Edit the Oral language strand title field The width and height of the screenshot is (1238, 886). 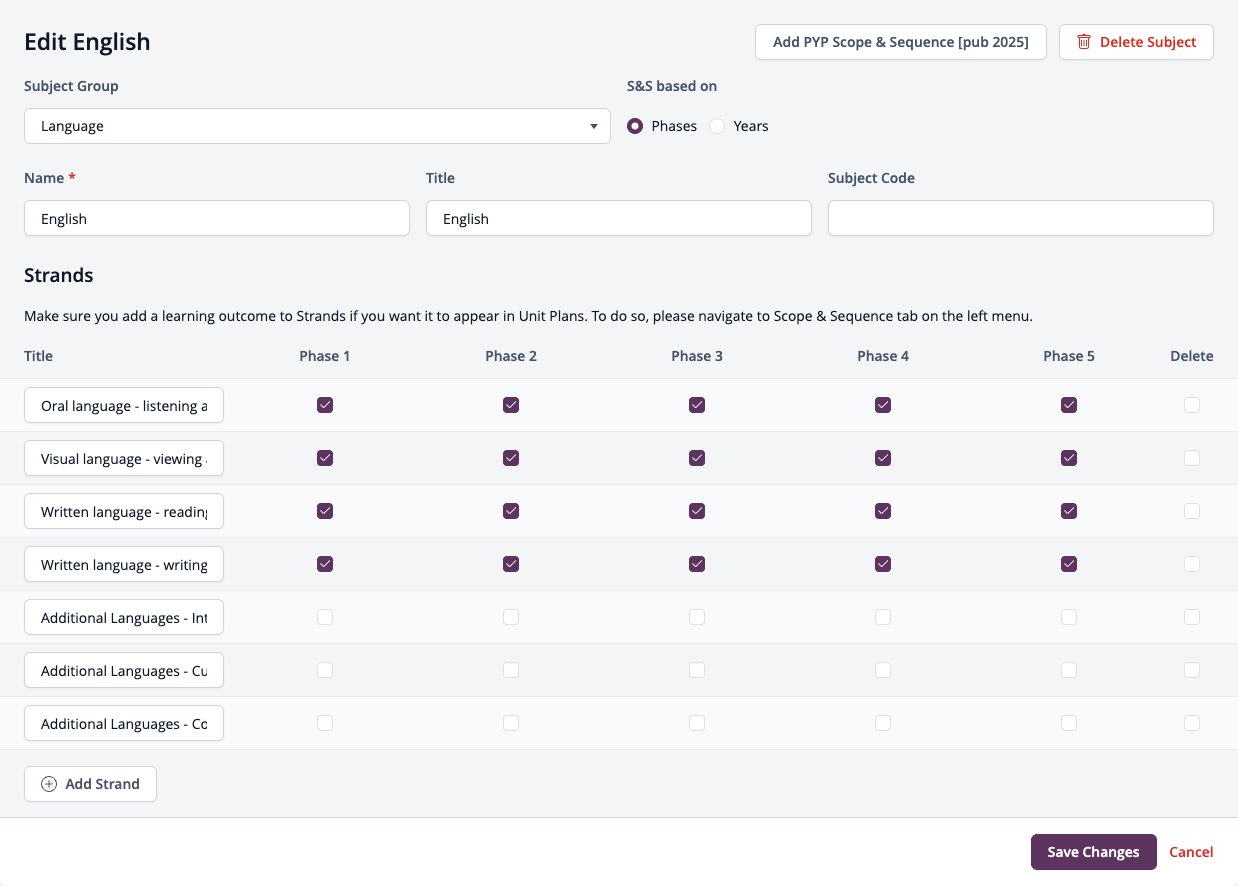pyautogui.click(x=124, y=406)
